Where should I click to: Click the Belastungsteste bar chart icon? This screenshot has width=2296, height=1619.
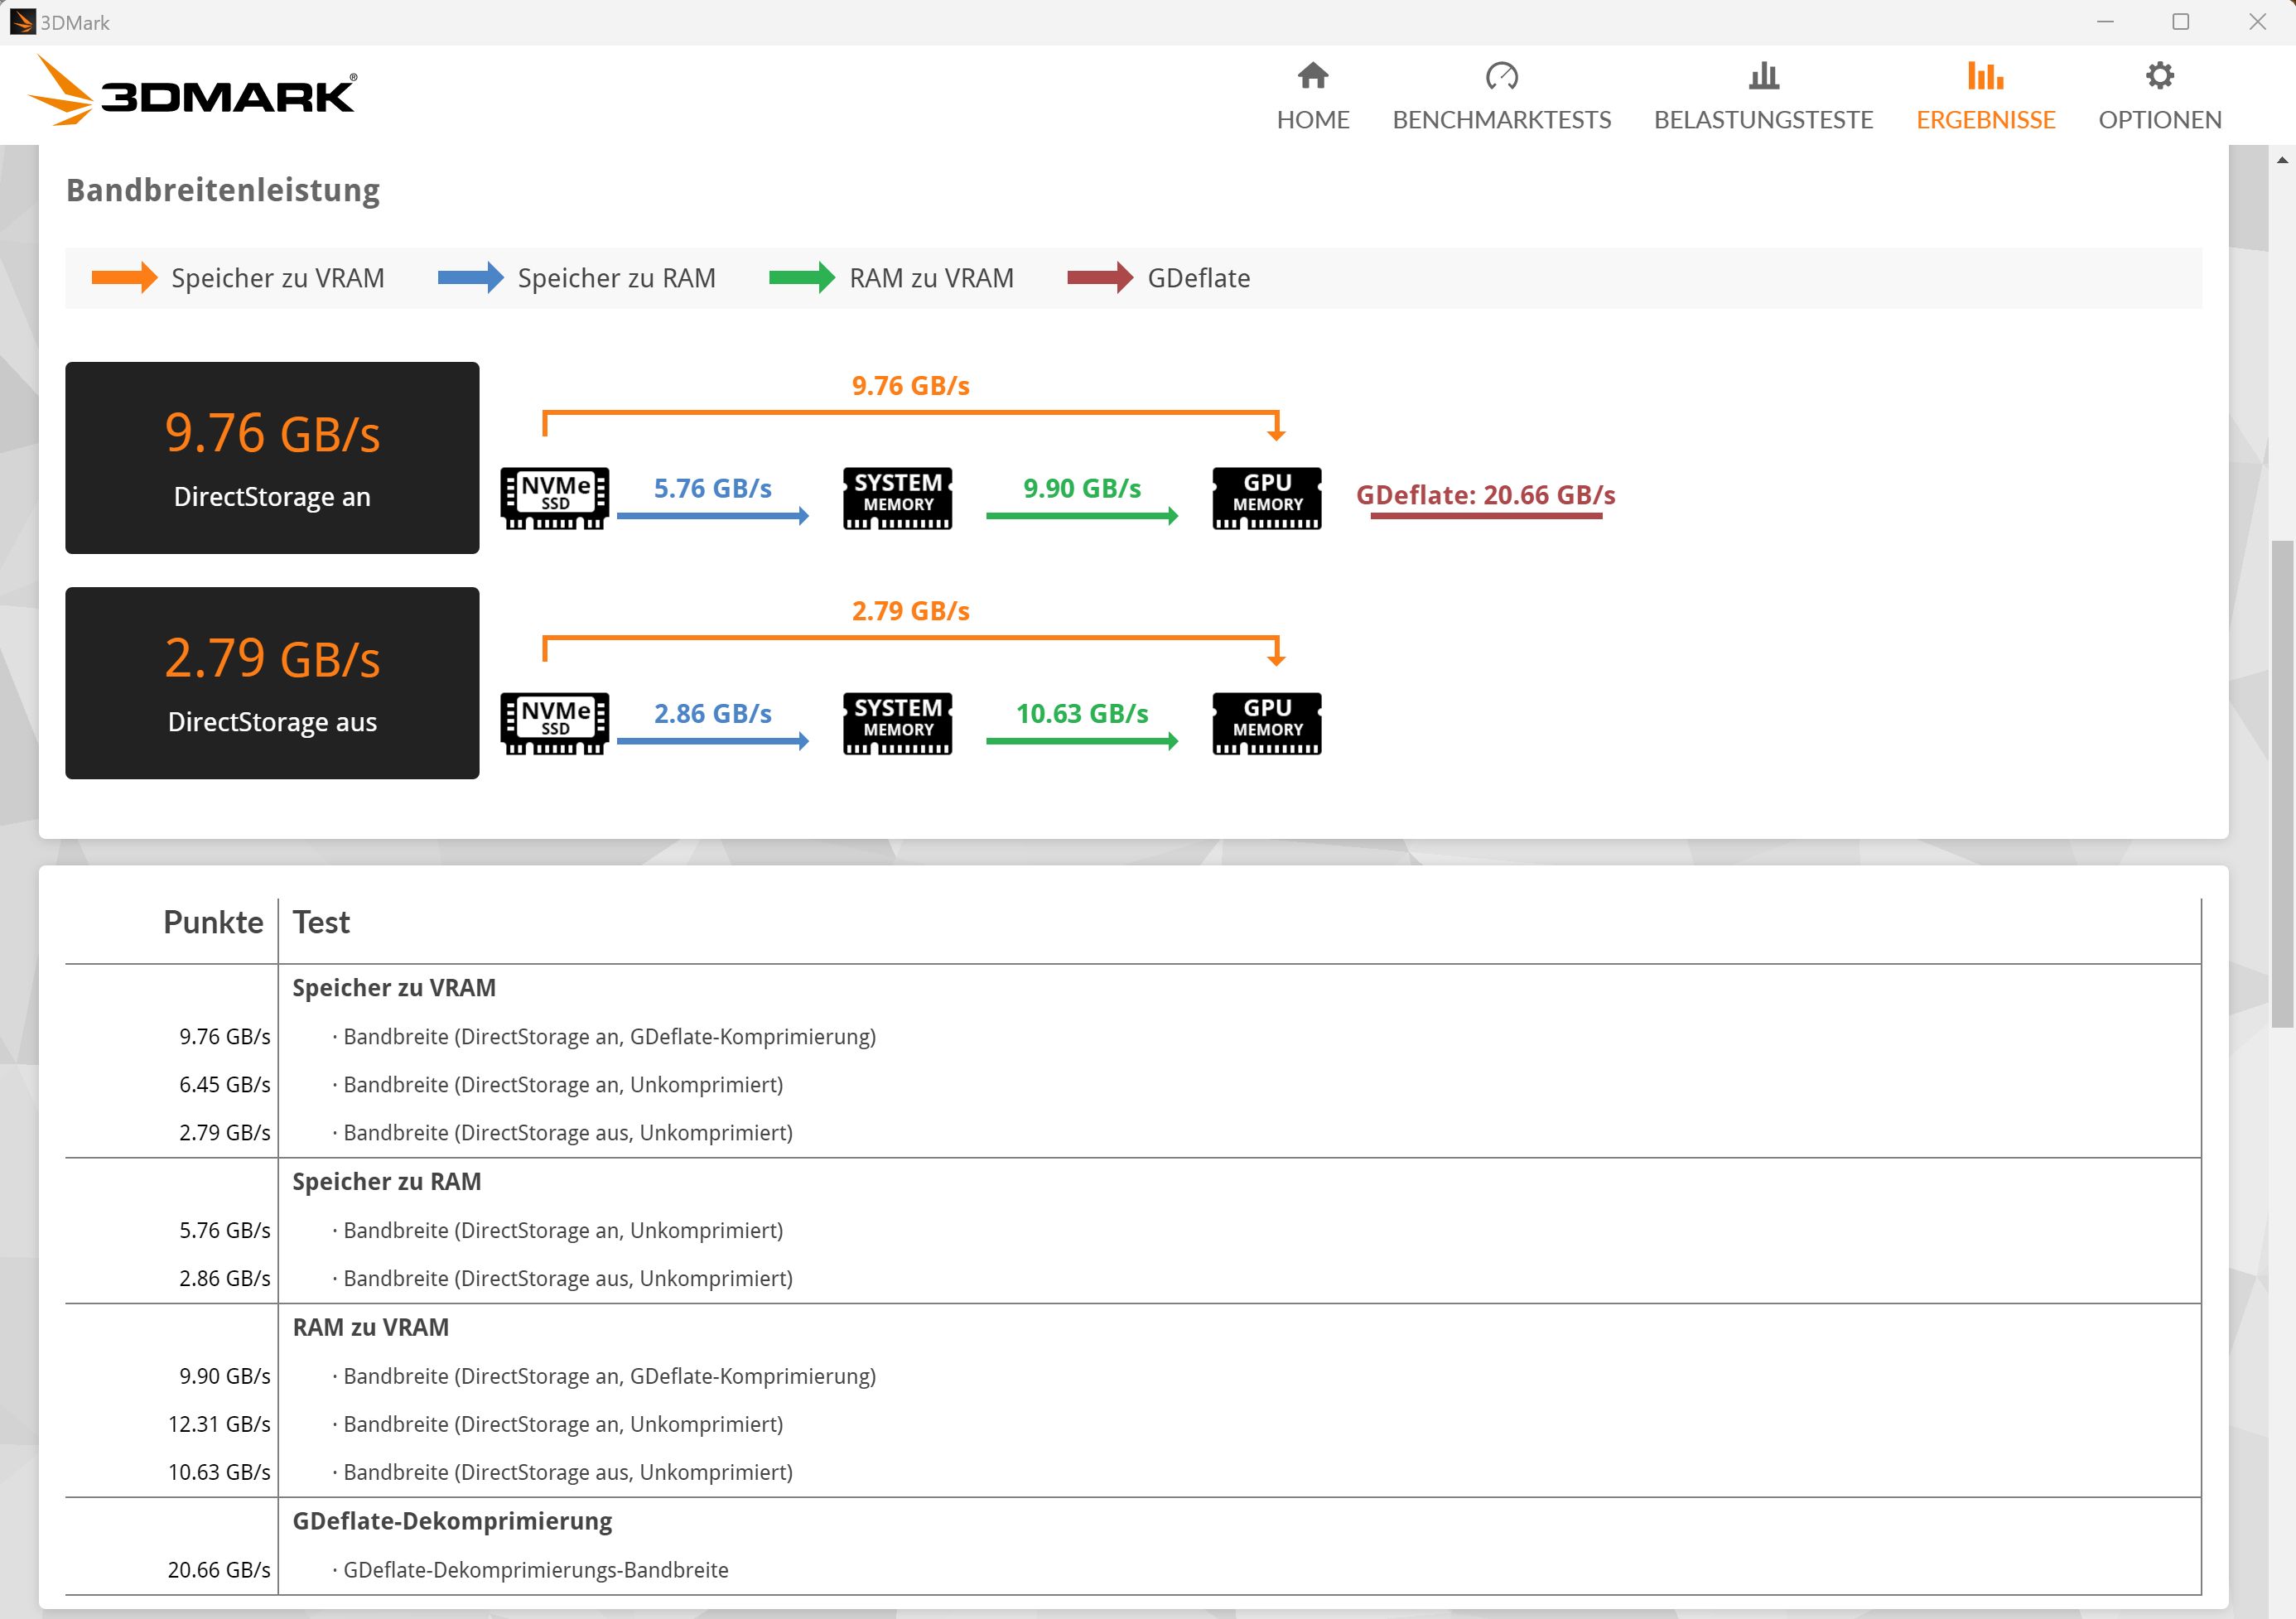click(1763, 76)
